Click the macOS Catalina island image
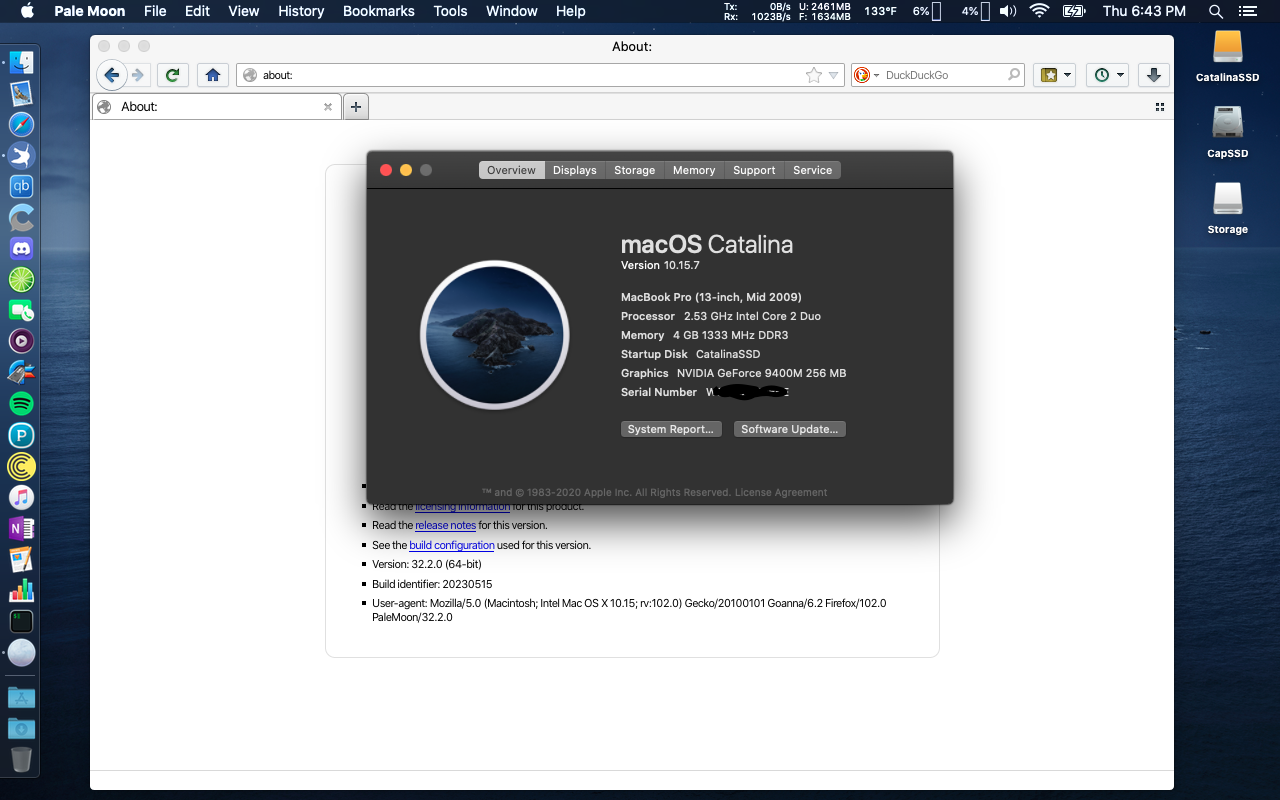This screenshot has height=800, width=1280. tap(495, 335)
